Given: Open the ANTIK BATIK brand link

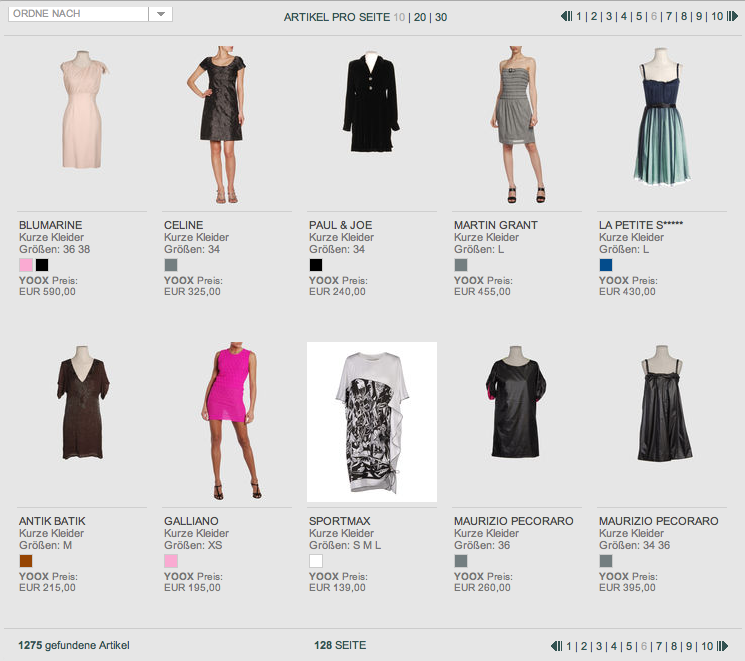Looking at the screenshot, I should pos(52,521).
